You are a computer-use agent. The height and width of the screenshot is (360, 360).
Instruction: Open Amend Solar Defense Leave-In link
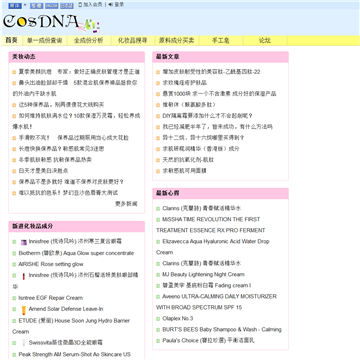click(66, 309)
